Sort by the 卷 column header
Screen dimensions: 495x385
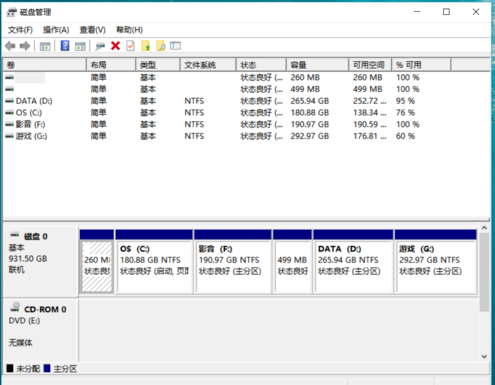pyautogui.click(x=45, y=65)
